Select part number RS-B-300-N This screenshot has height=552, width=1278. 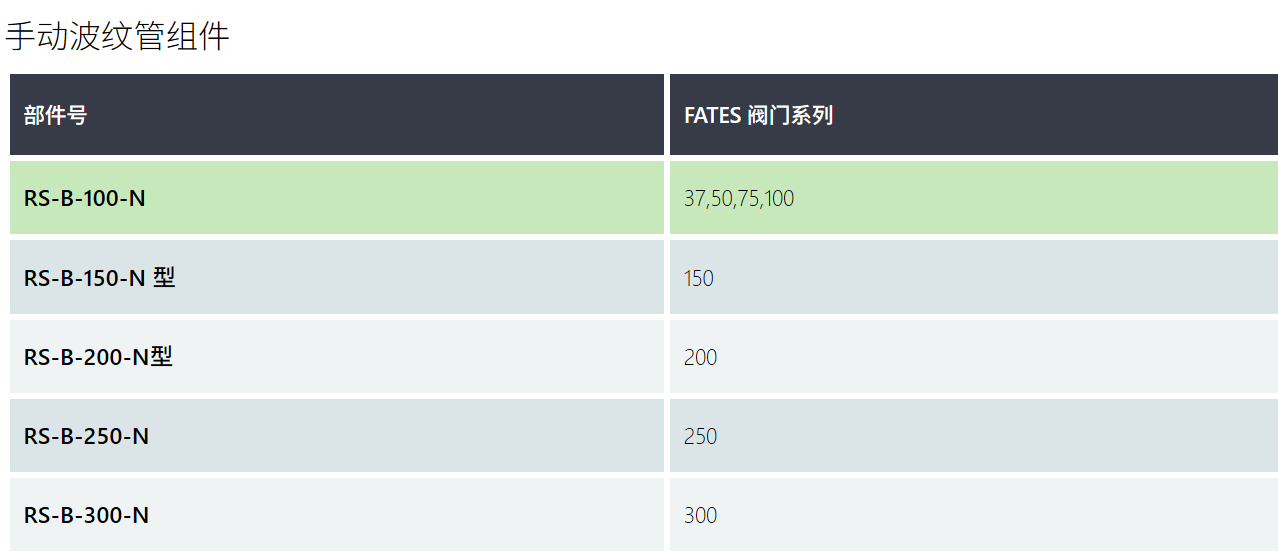(87, 515)
